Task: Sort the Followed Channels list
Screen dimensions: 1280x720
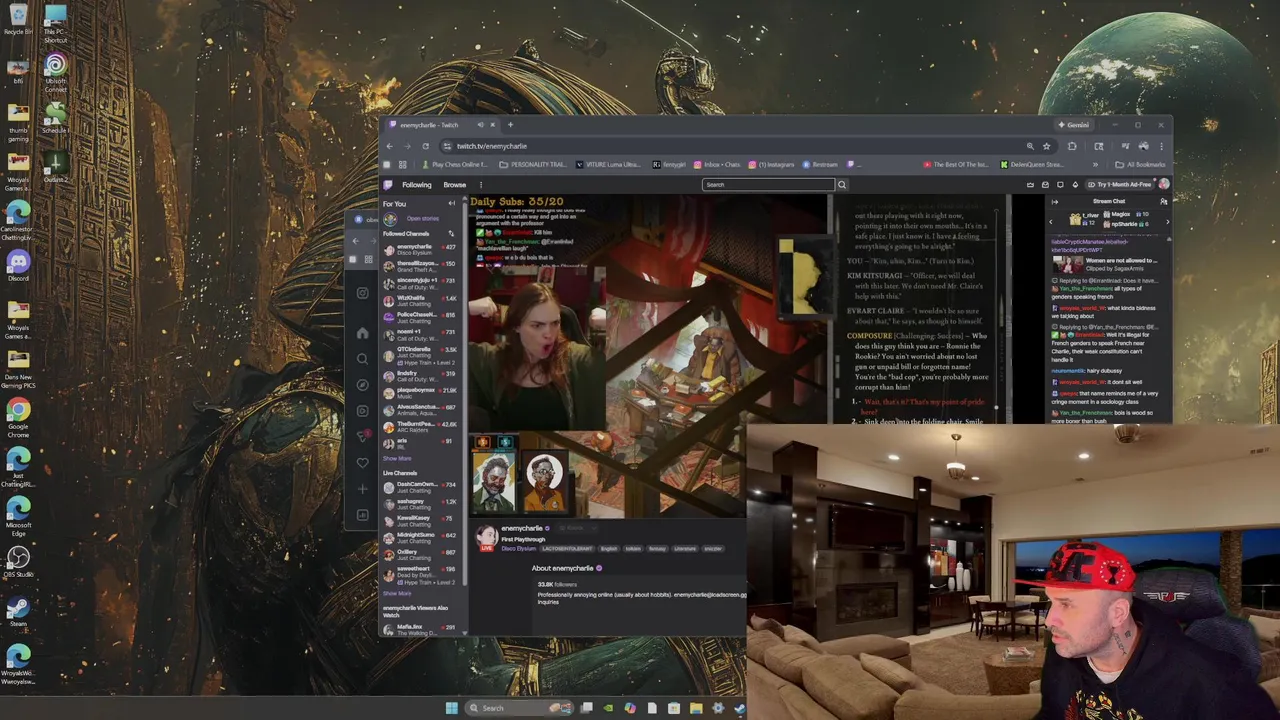Action: pyautogui.click(x=451, y=234)
